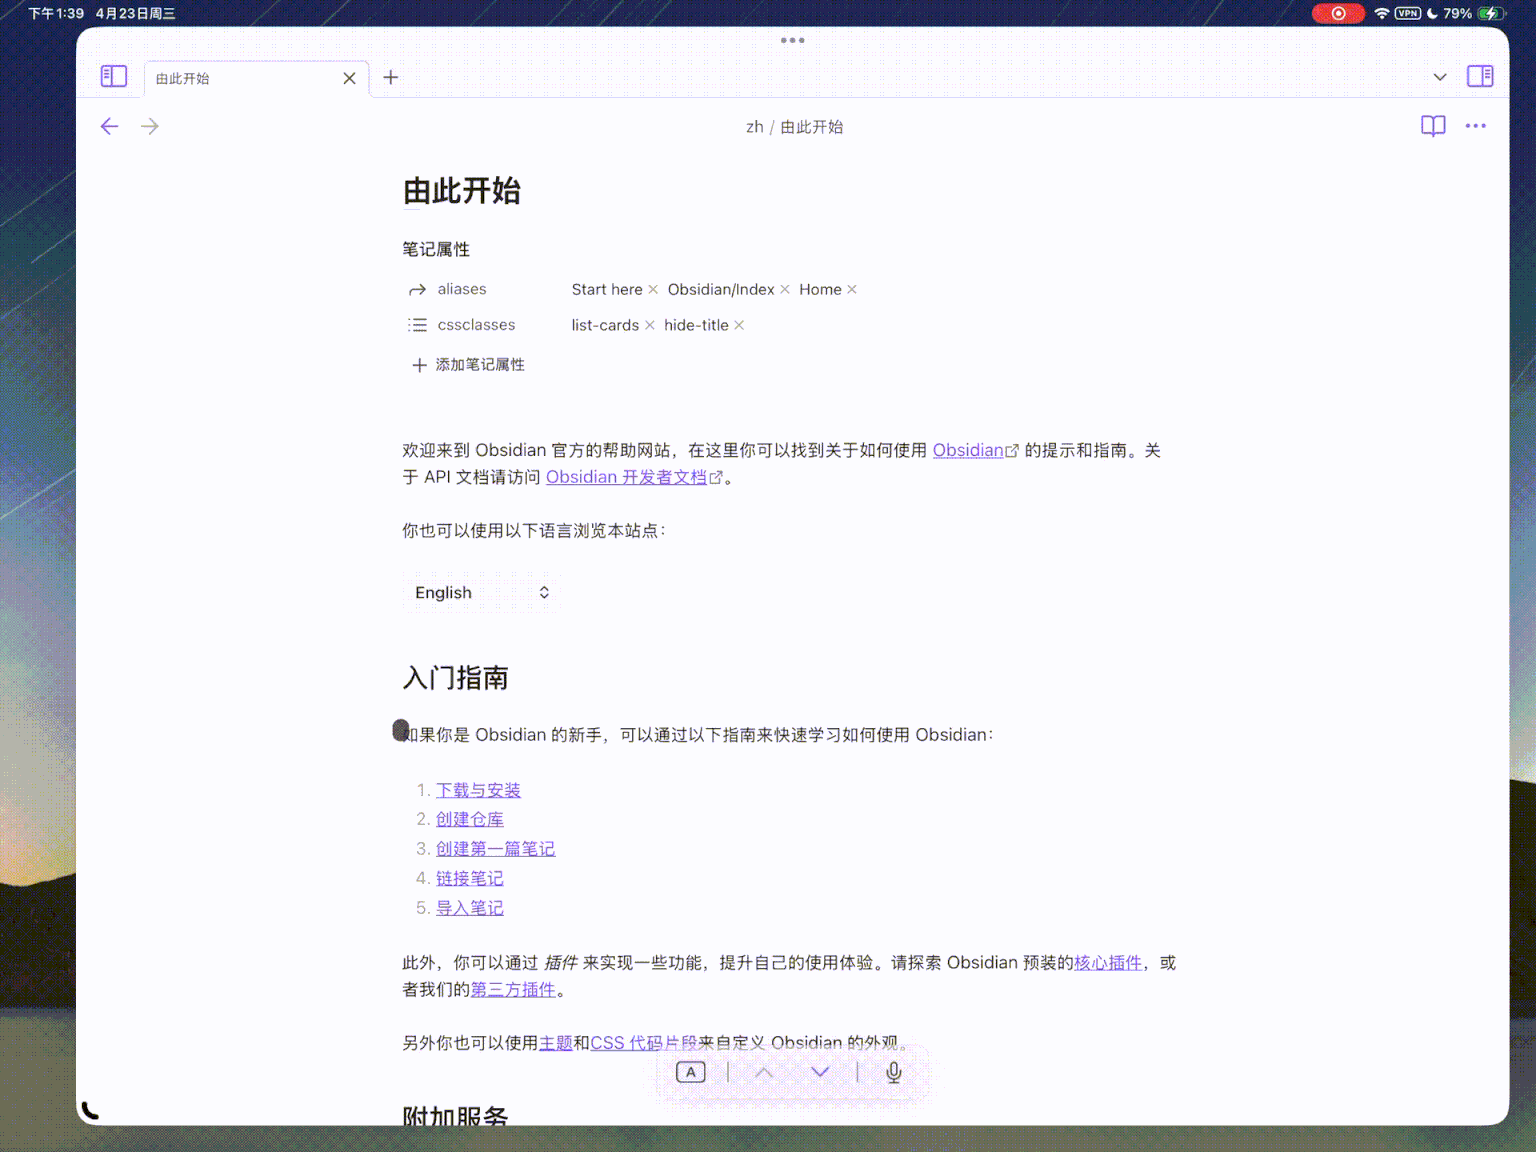Open the 链接笔记 link
The image size is (1536, 1152).
[470, 879]
